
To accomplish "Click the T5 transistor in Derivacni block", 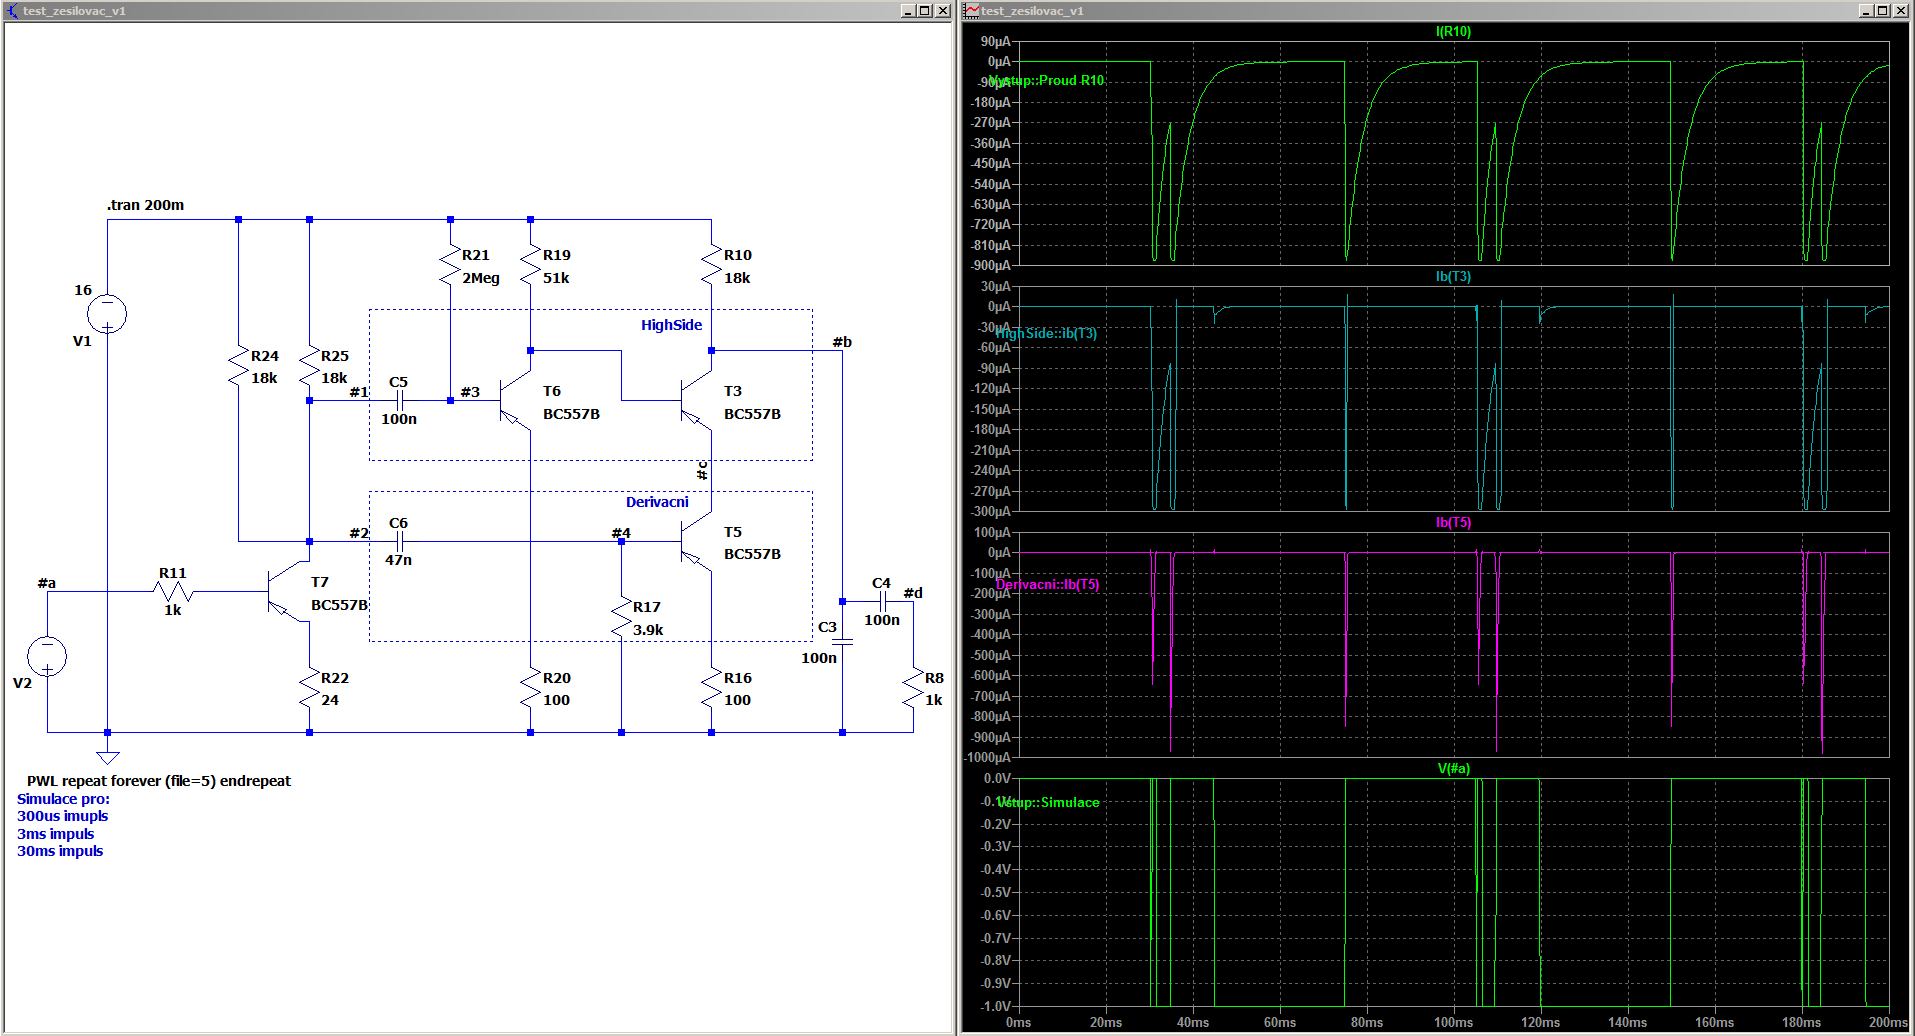I will coord(696,542).
